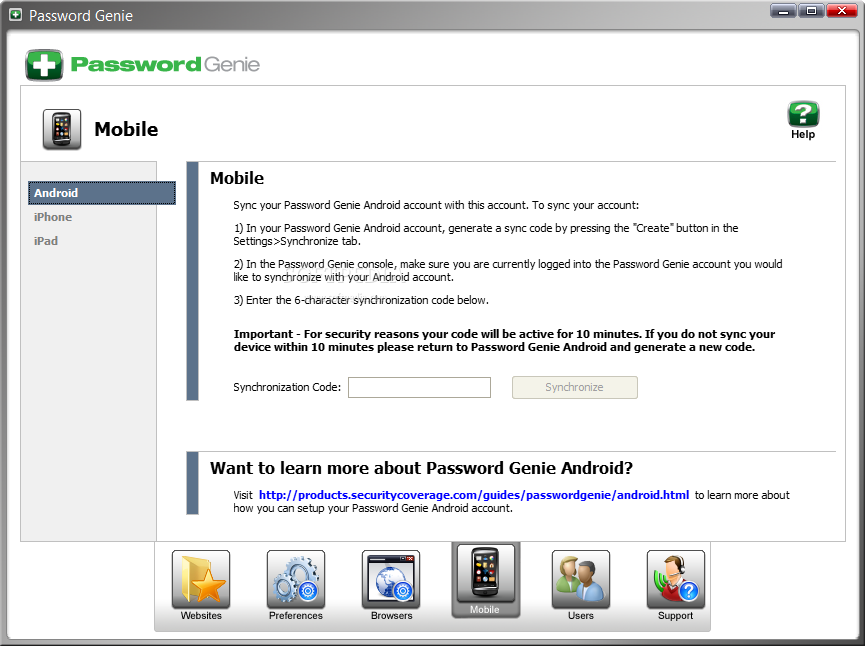
Task: Open the Support agent icon
Action: [x=676, y=579]
